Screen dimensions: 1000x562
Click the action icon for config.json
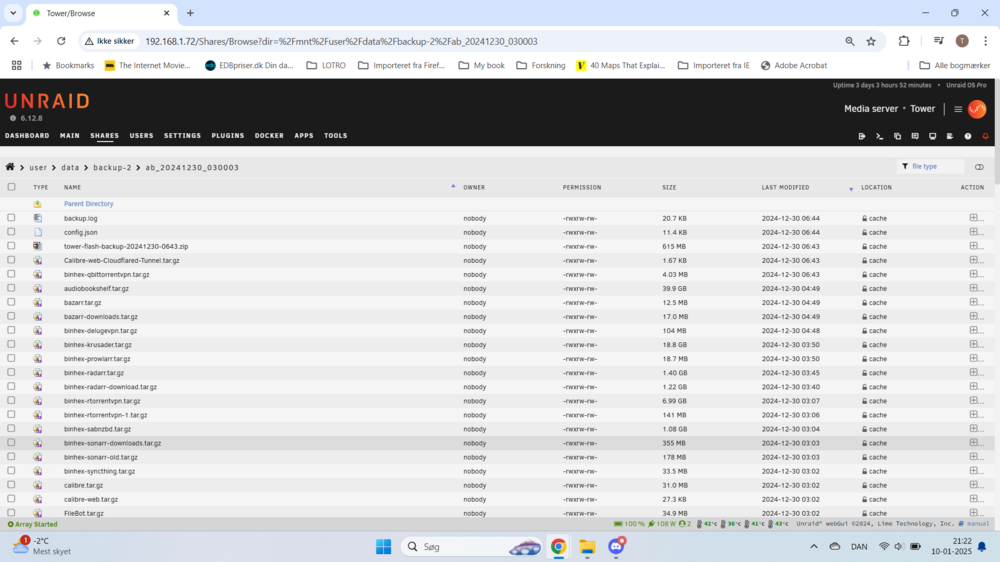click(x=976, y=232)
